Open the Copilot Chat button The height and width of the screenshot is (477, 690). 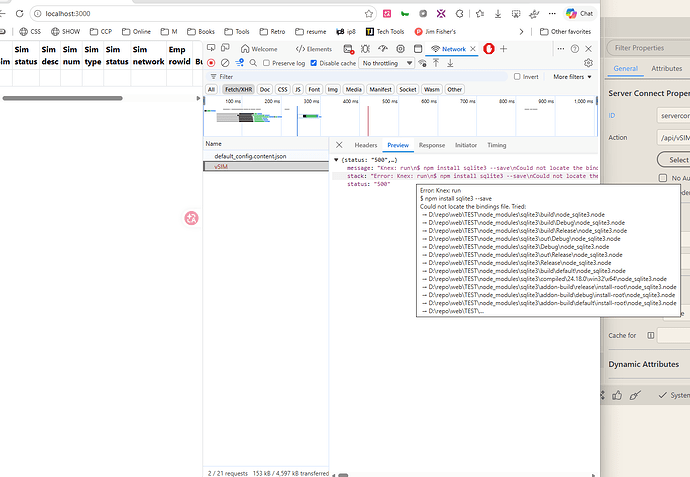click(x=580, y=14)
